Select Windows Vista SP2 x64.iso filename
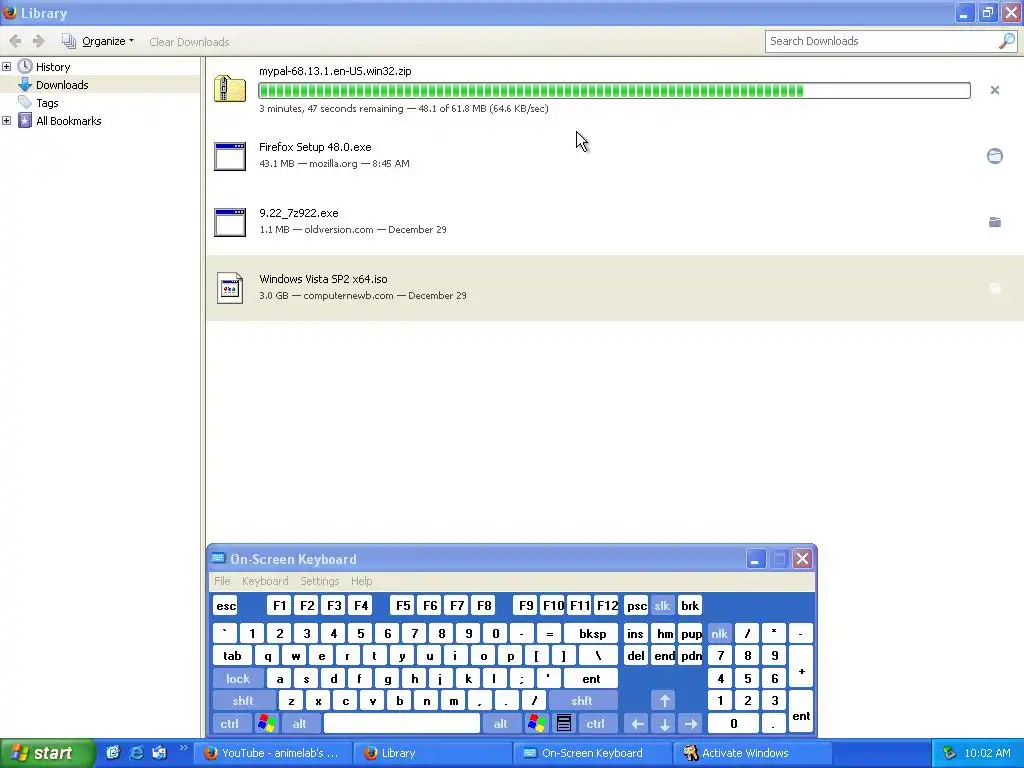Viewport: 1024px width, 768px height. (323, 279)
